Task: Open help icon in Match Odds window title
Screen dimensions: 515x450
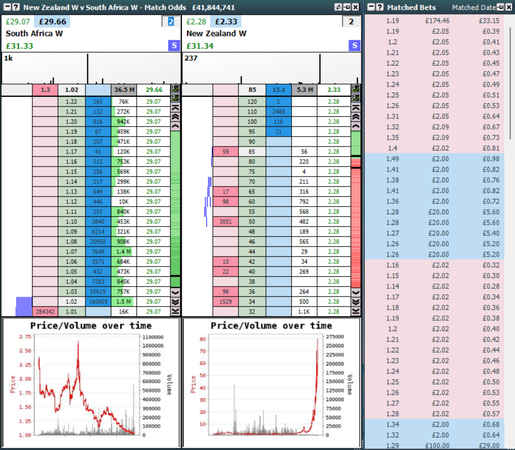Action: 16,7
